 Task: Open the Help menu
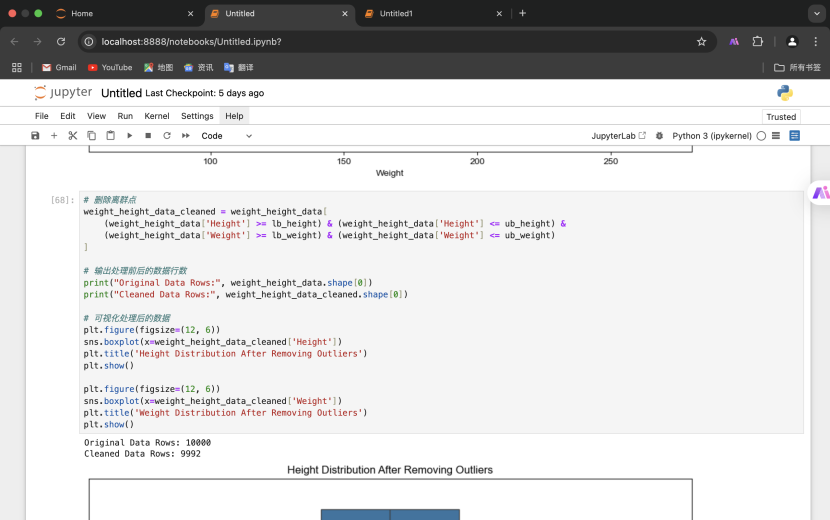coord(234,116)
